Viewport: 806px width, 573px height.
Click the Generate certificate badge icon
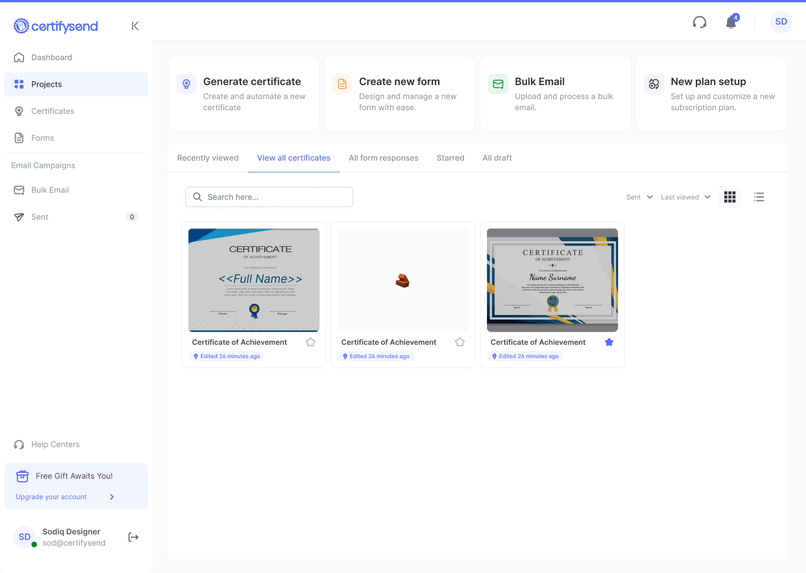coord(186,84)
